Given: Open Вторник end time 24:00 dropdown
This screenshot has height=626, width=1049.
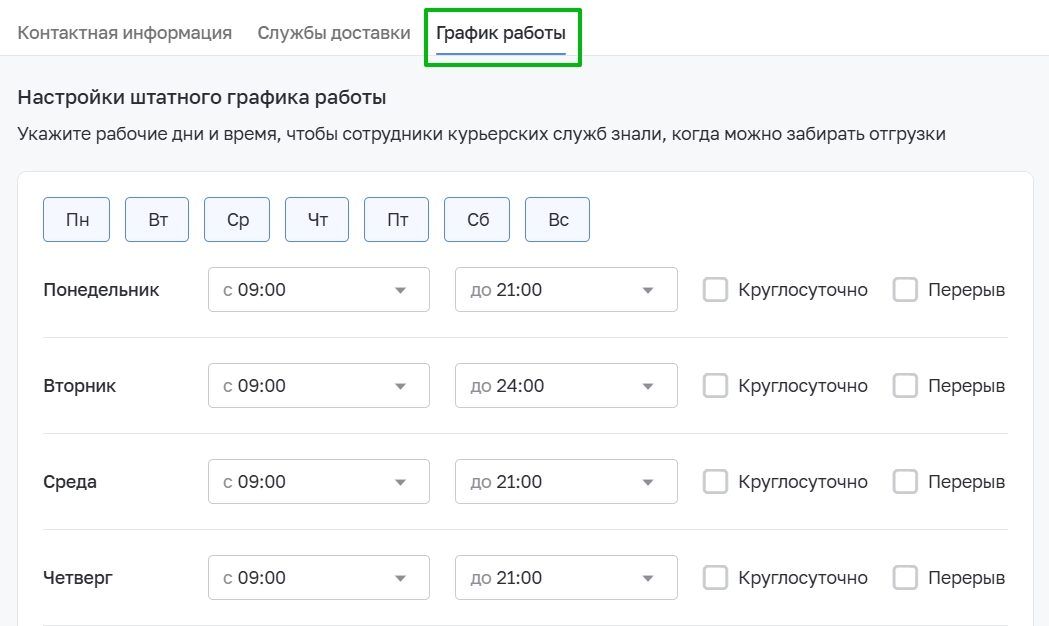Looking at the screenshot, I should pos(566,385).
